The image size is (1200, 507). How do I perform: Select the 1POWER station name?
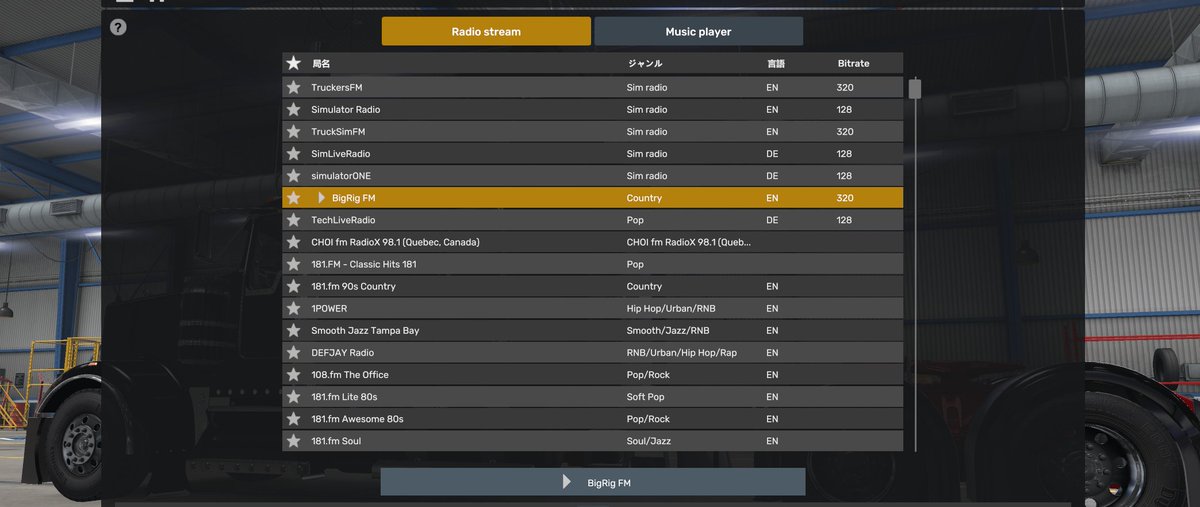[329, 308]
